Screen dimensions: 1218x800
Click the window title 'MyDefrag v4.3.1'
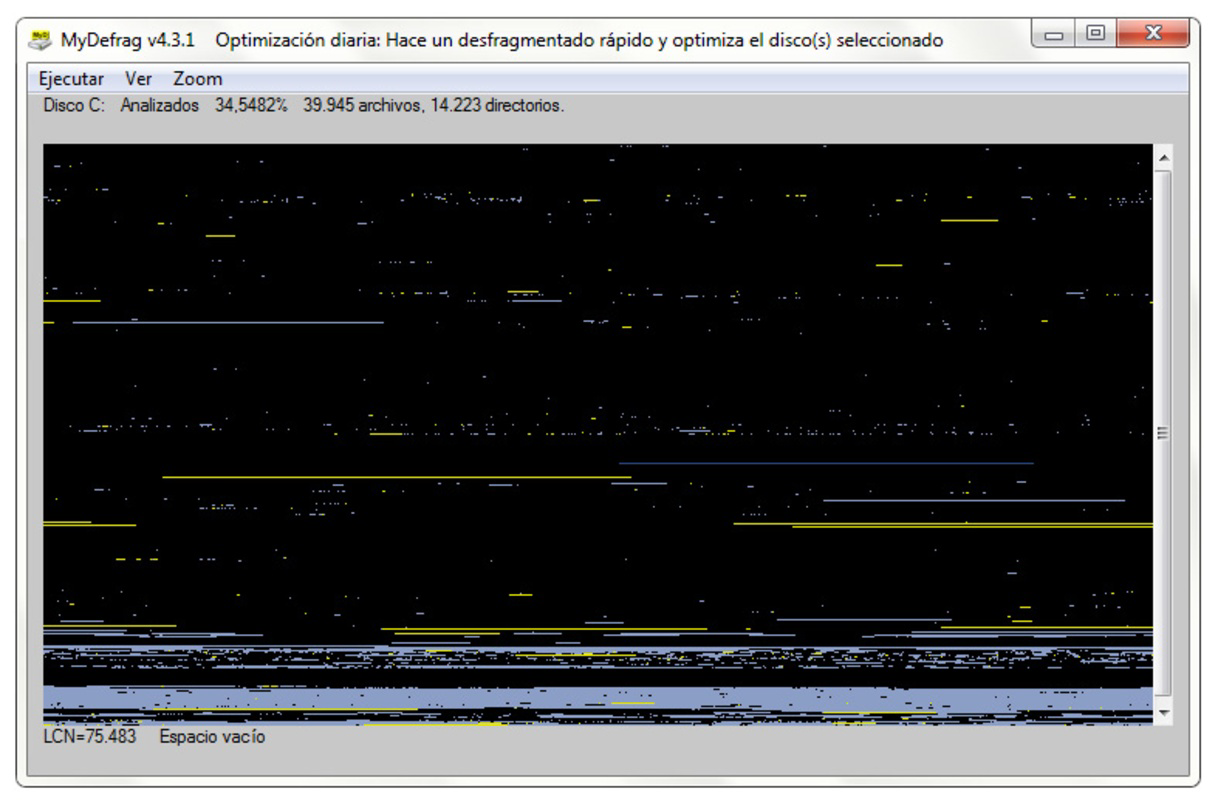click(x=128, y=41)
